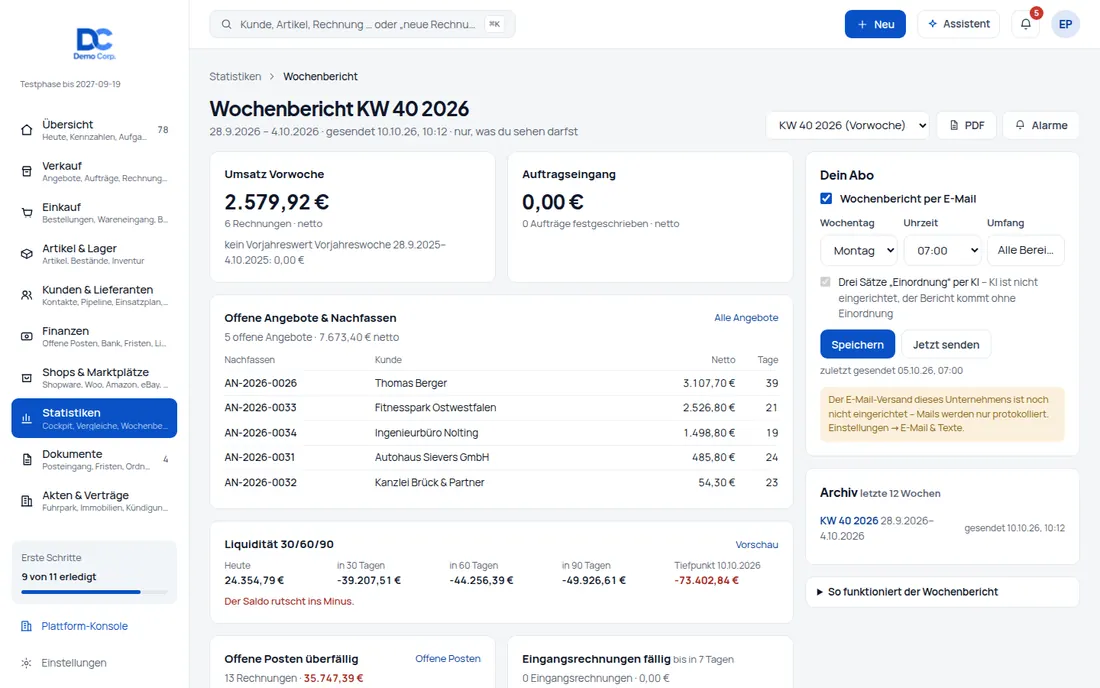This screenshot has height=688, width=1100.
Task: Open the KW 40 2026 (Vorwoche) dropdown
Action: click(847, 126)
